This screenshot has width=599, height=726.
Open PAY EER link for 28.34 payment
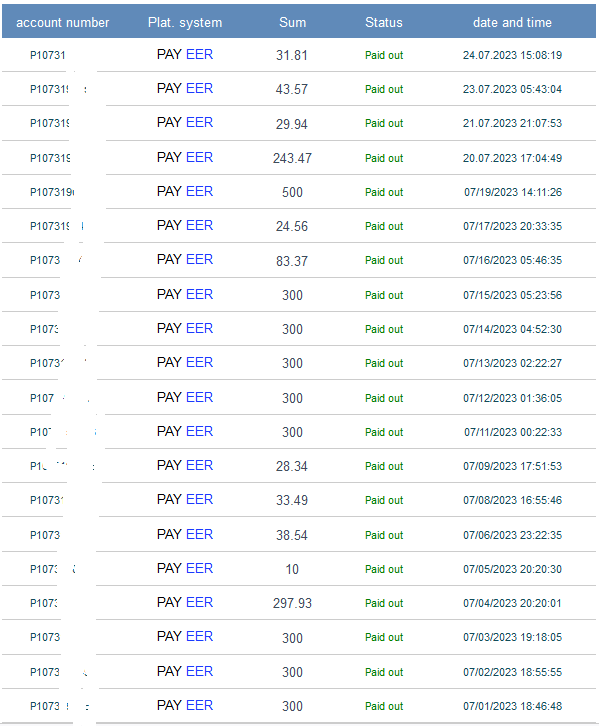(185, 465)
